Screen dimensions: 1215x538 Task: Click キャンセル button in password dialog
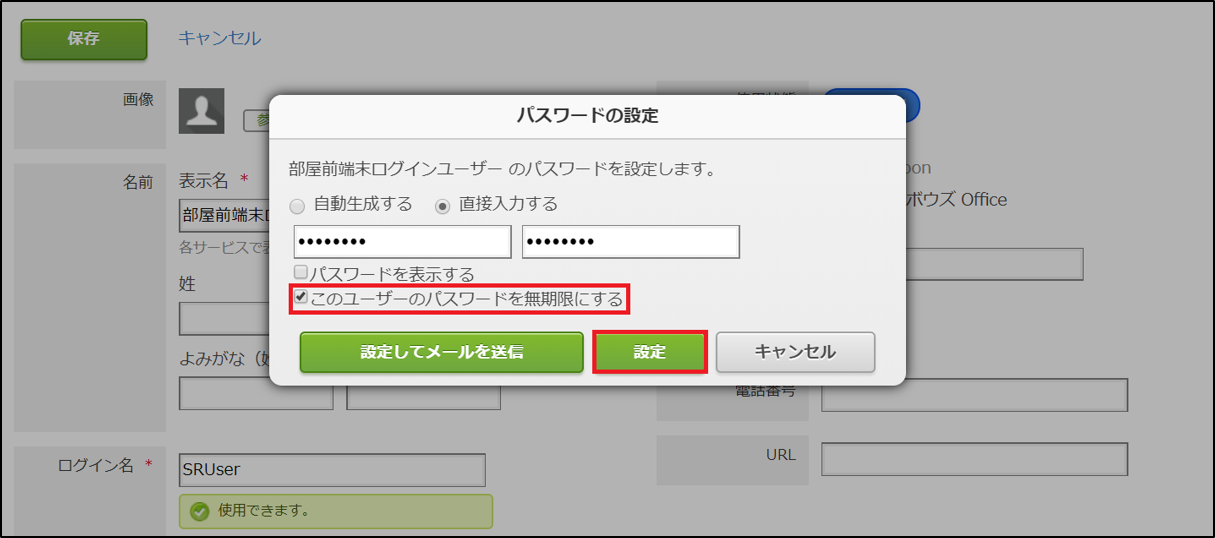[795, 352]
